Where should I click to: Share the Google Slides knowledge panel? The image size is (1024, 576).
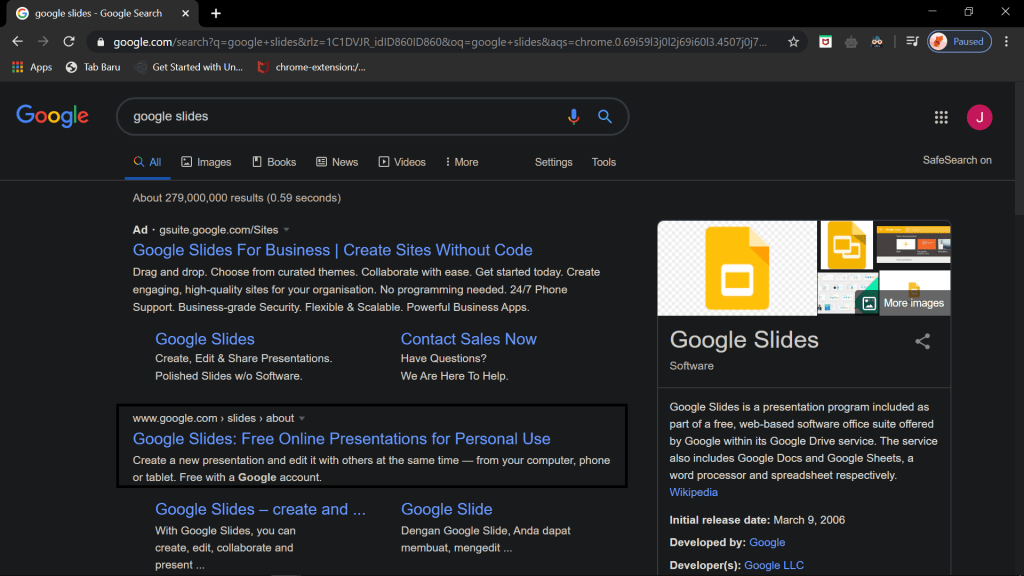tap(922, 341)
